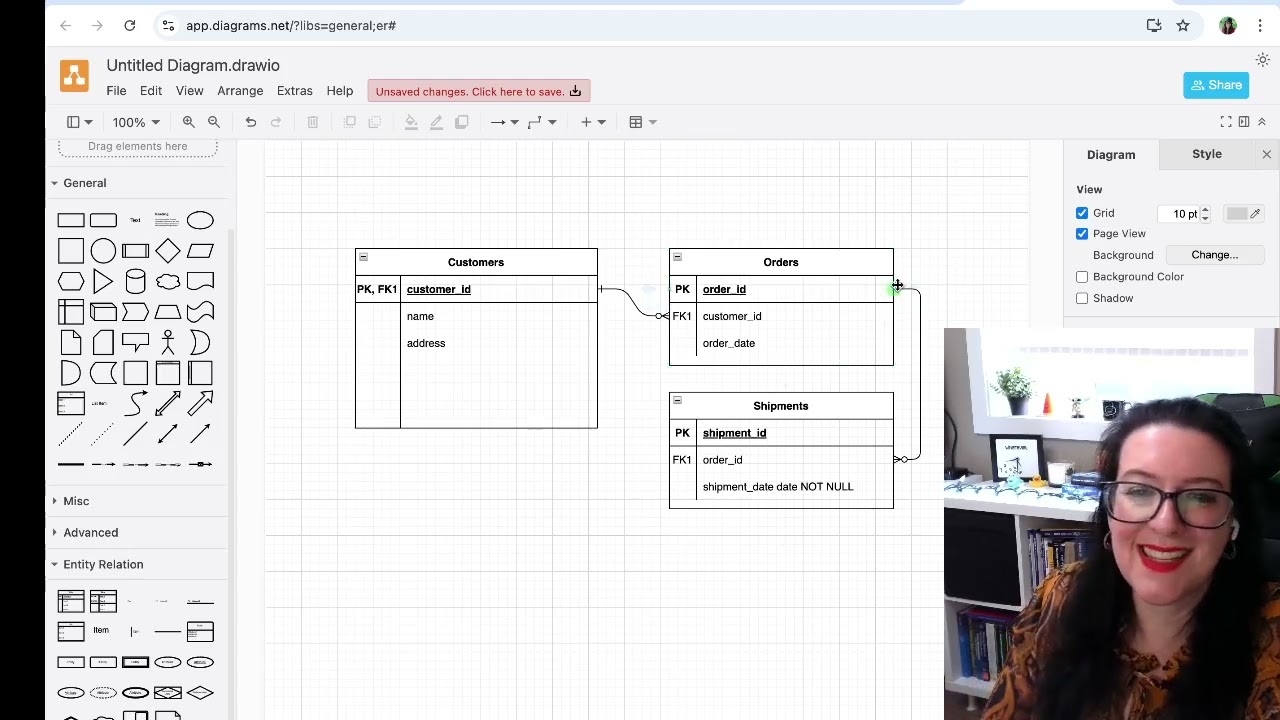The image size is (1280, 720).
Task: Open the connection arrow style dropdown
Action: tap(504, 122)
